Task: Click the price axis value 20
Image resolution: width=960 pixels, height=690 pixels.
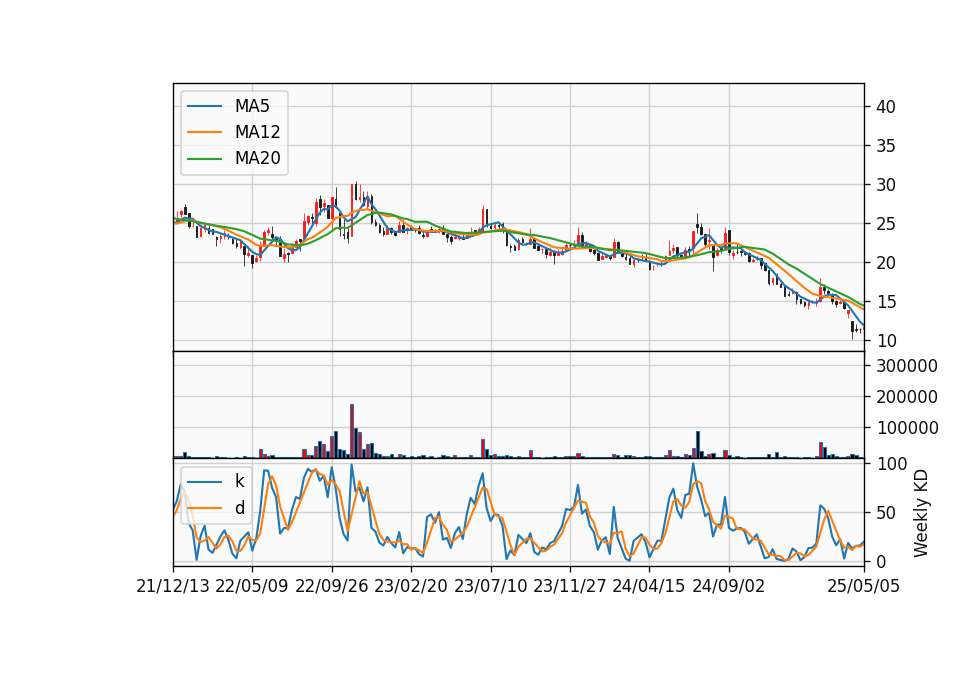Action: (x=885, y=263)
